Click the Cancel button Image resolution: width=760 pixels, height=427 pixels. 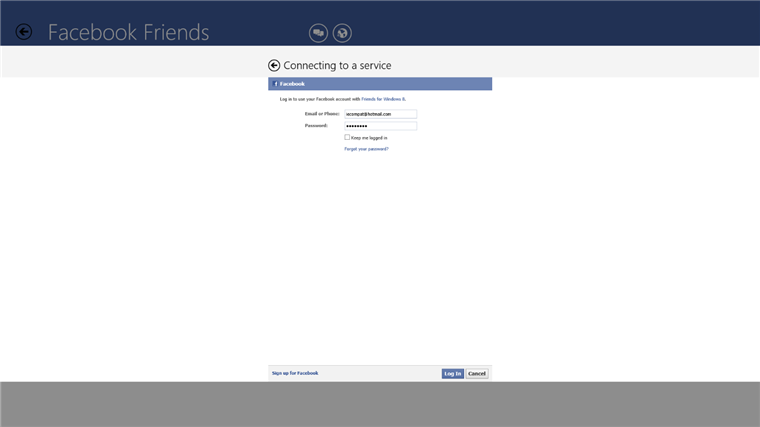pos(477,374)
